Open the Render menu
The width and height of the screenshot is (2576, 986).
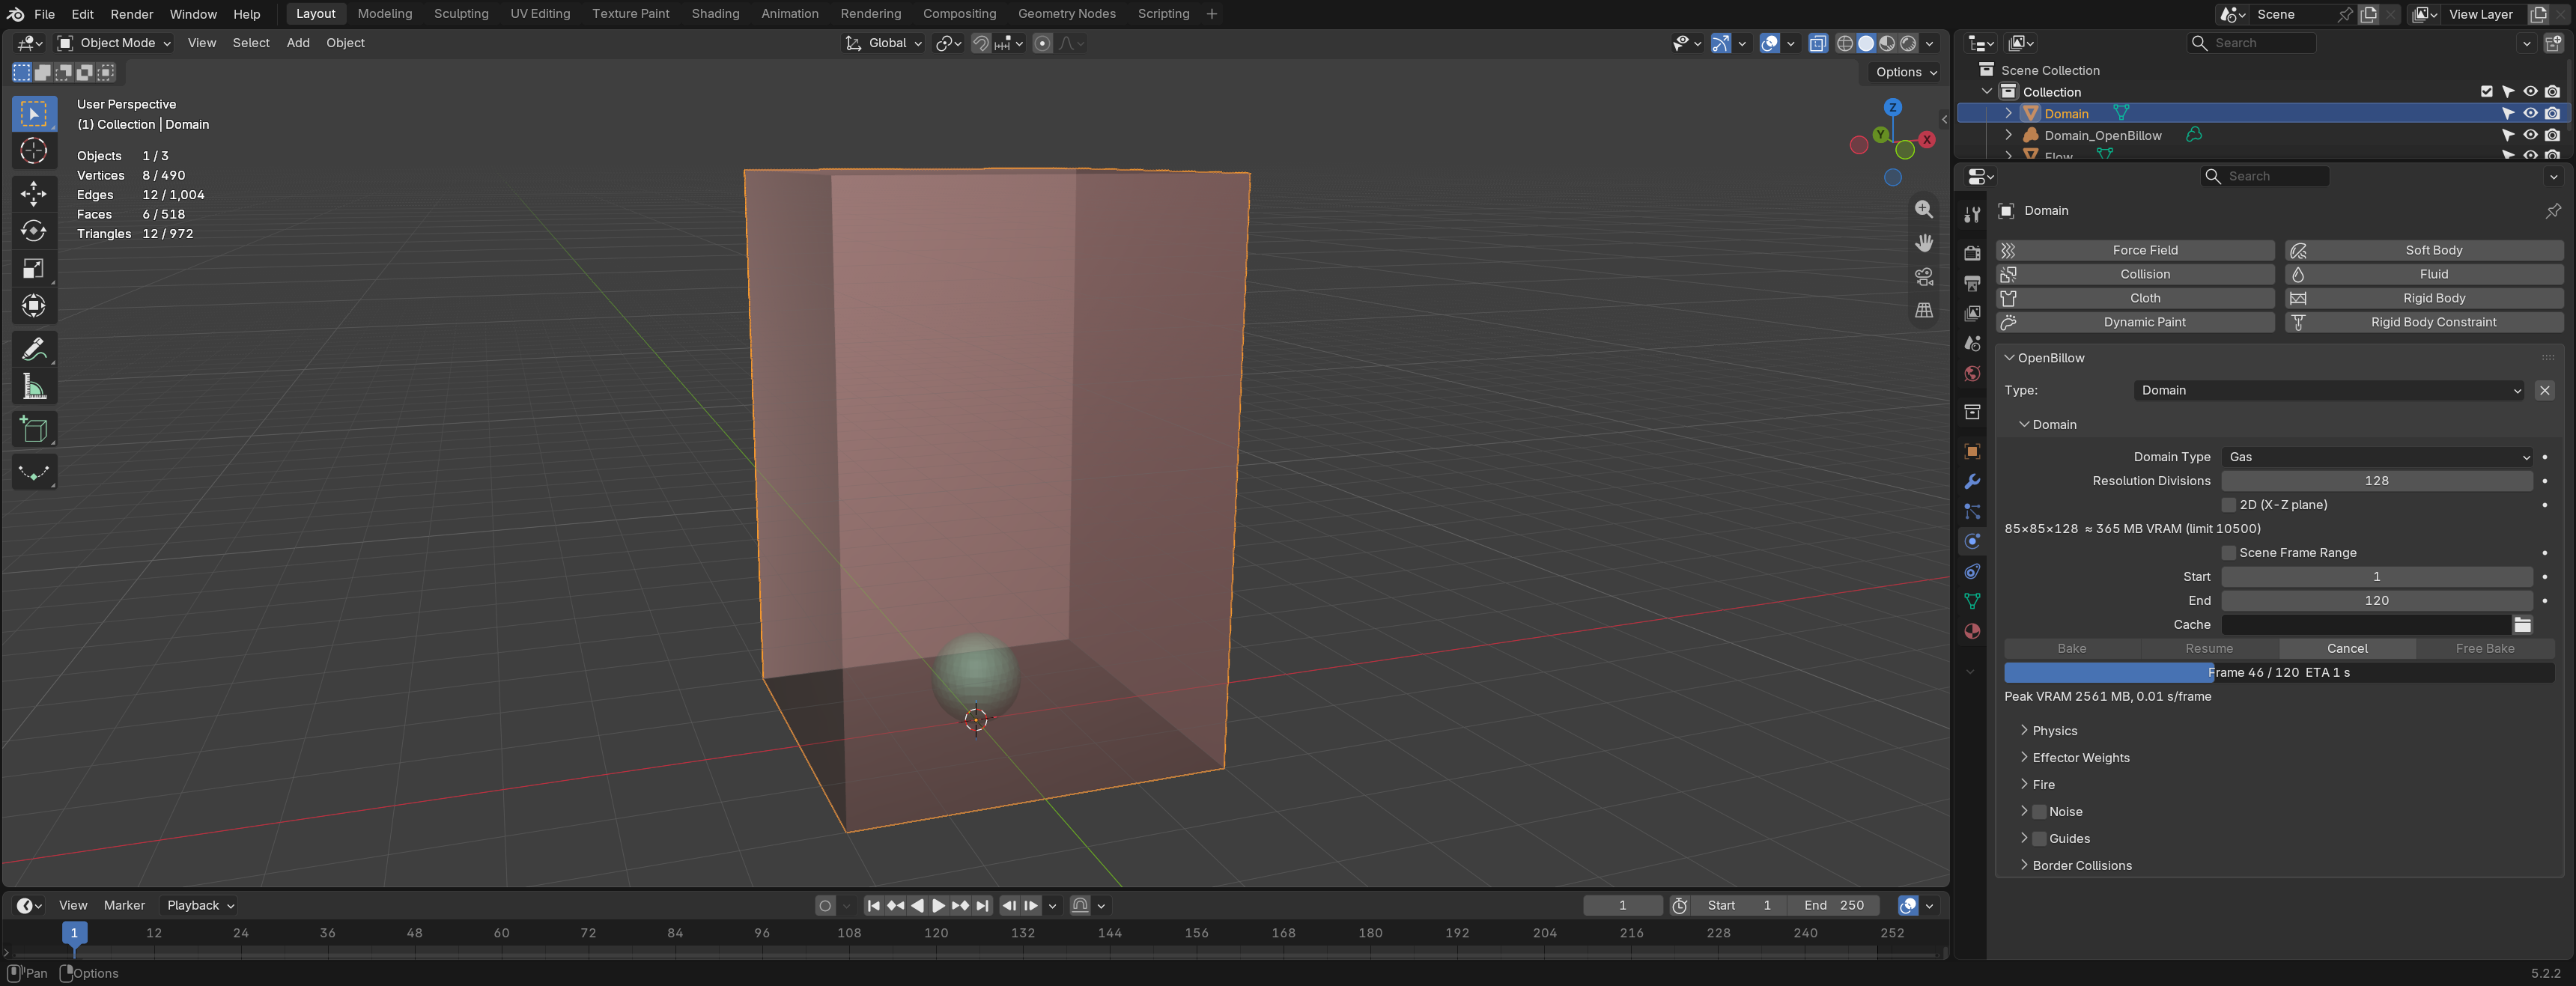click(132, 14)
